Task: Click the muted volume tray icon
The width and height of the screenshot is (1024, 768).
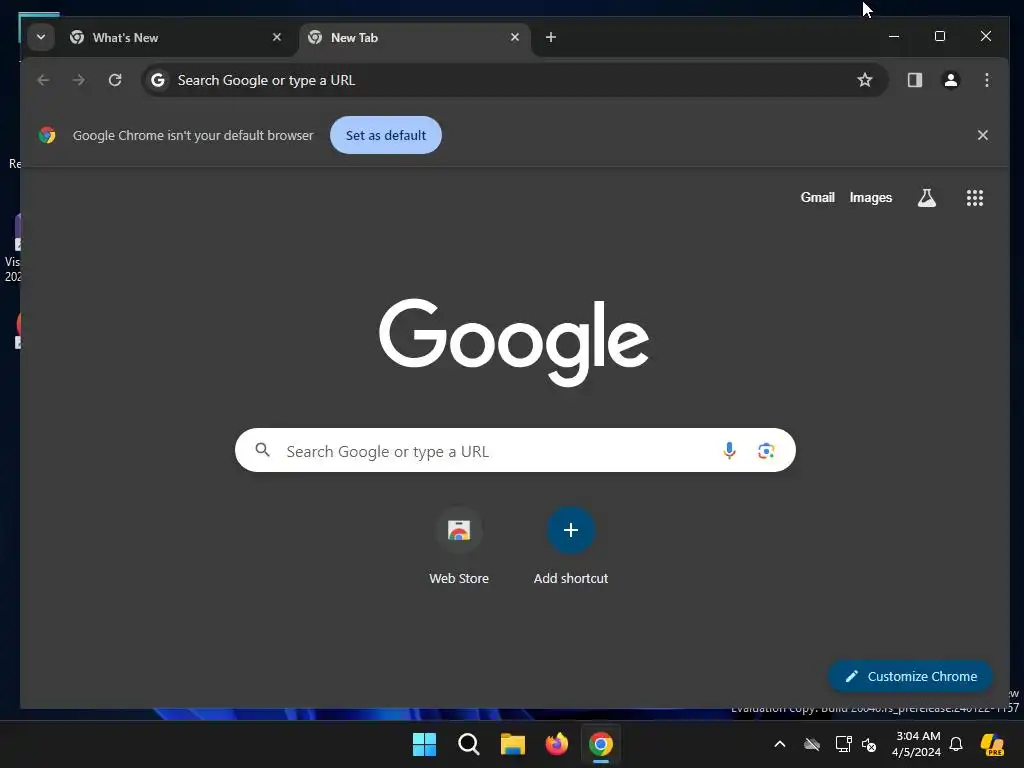Action: click(x=869, y=744)
